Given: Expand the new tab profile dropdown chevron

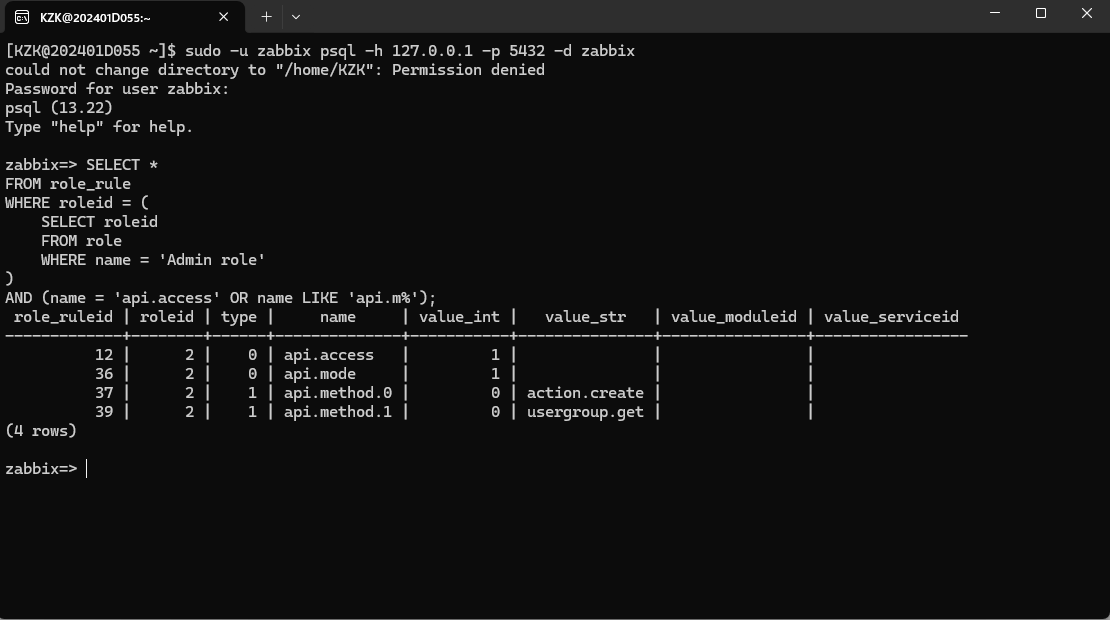Looking at the screenshot, I should [x=296, y=17].
